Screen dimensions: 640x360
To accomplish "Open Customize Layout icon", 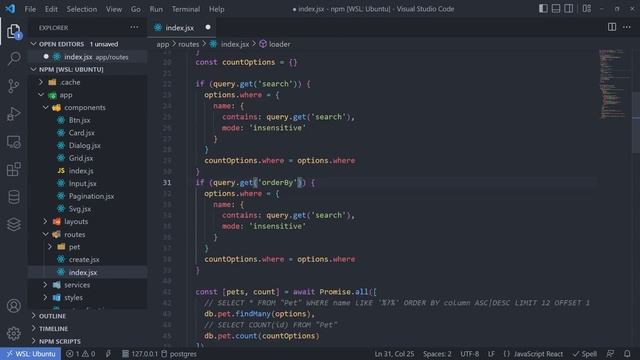I will (587, 9).
